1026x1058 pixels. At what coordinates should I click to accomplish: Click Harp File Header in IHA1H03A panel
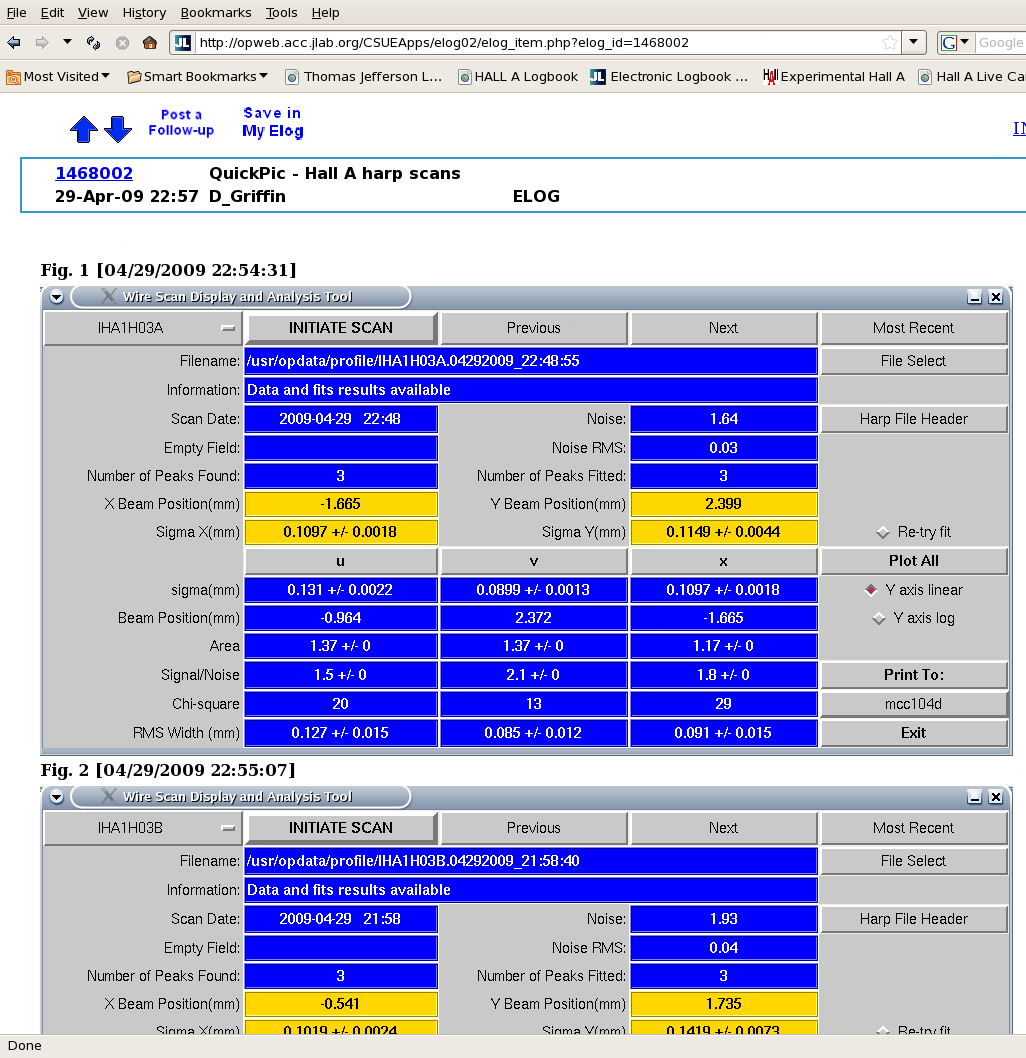click(913, 419)
